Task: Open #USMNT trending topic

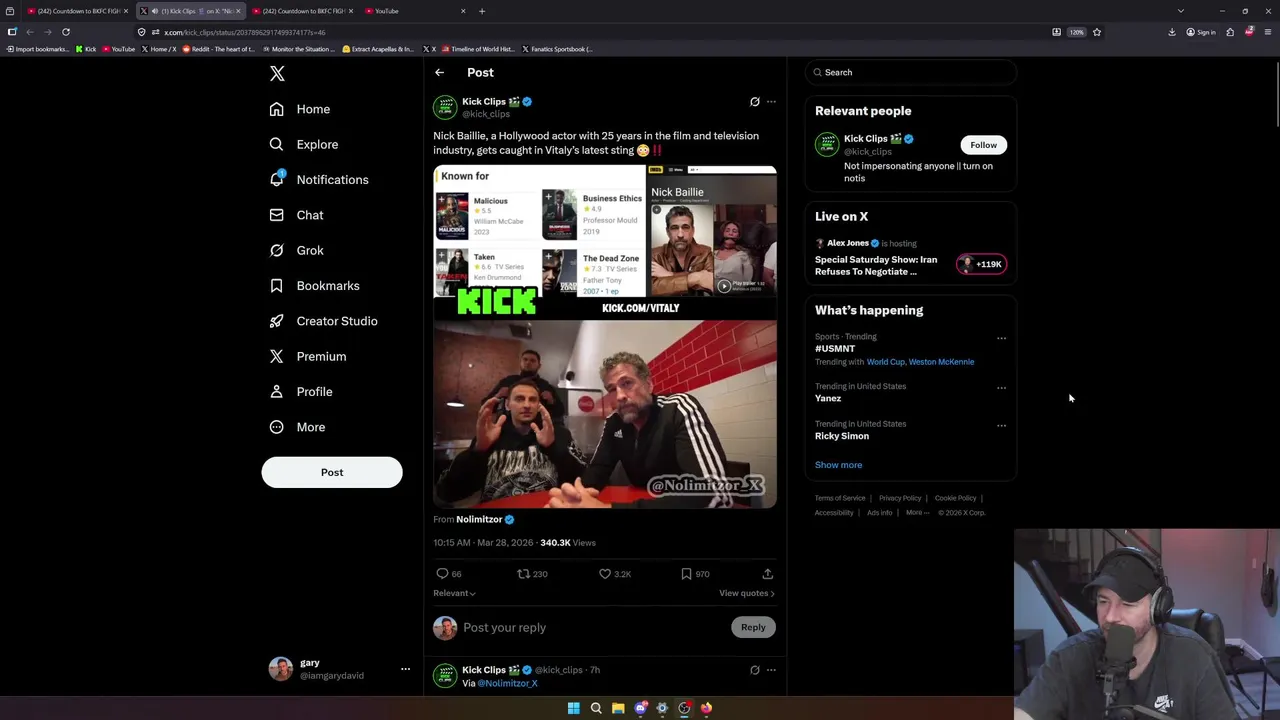Action: 835,349
